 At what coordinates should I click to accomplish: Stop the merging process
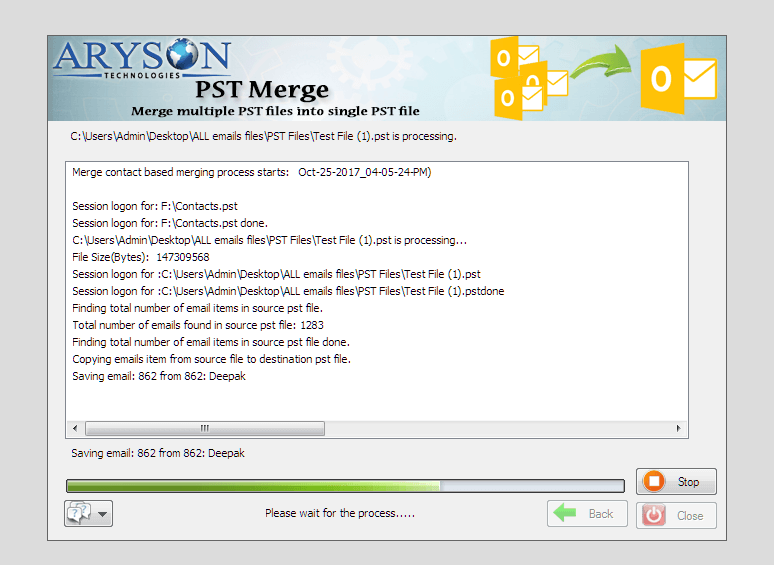pos(676,482)
